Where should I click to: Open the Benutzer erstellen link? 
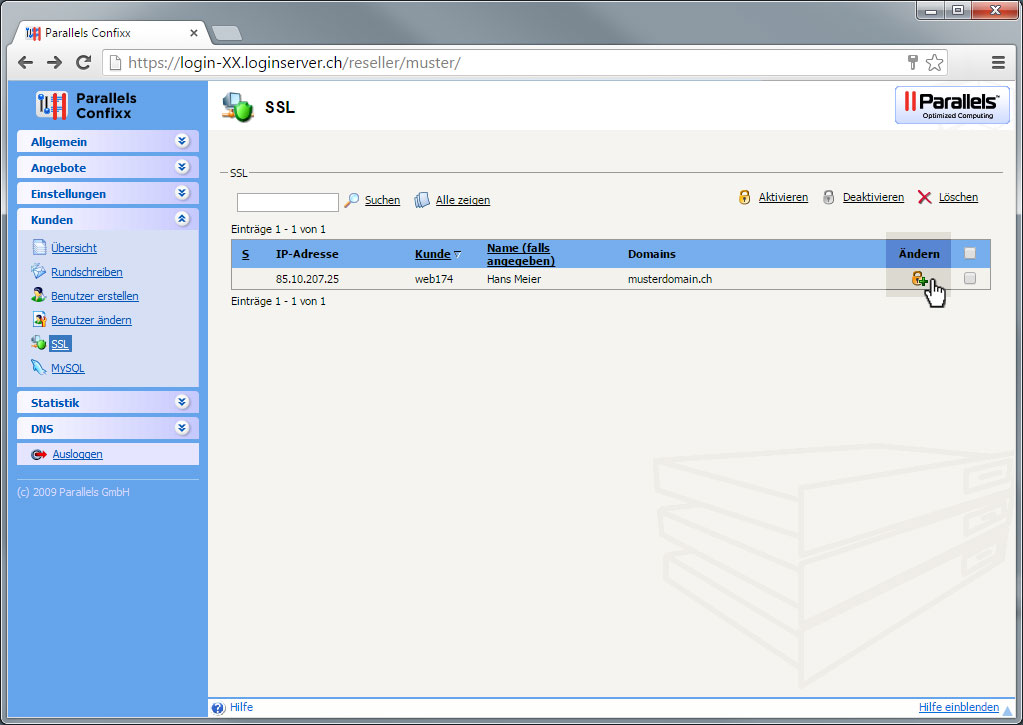point(95,296)
